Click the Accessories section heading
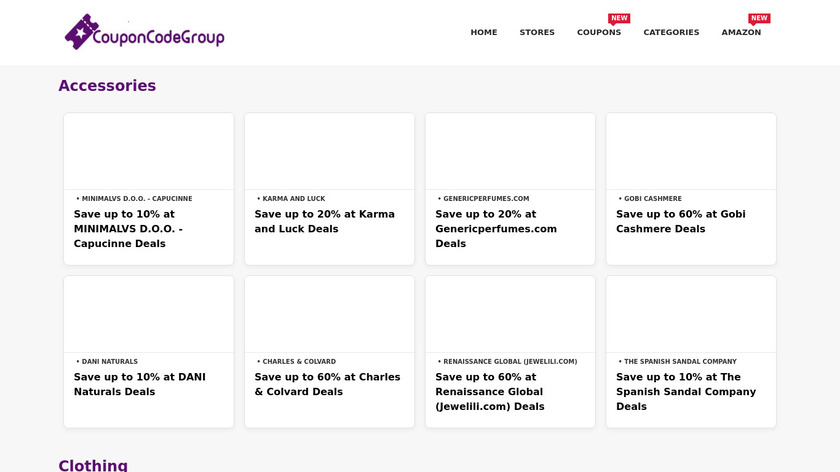Image resolution: width=840 pixels, height=472 pixels. click(107, 86)
